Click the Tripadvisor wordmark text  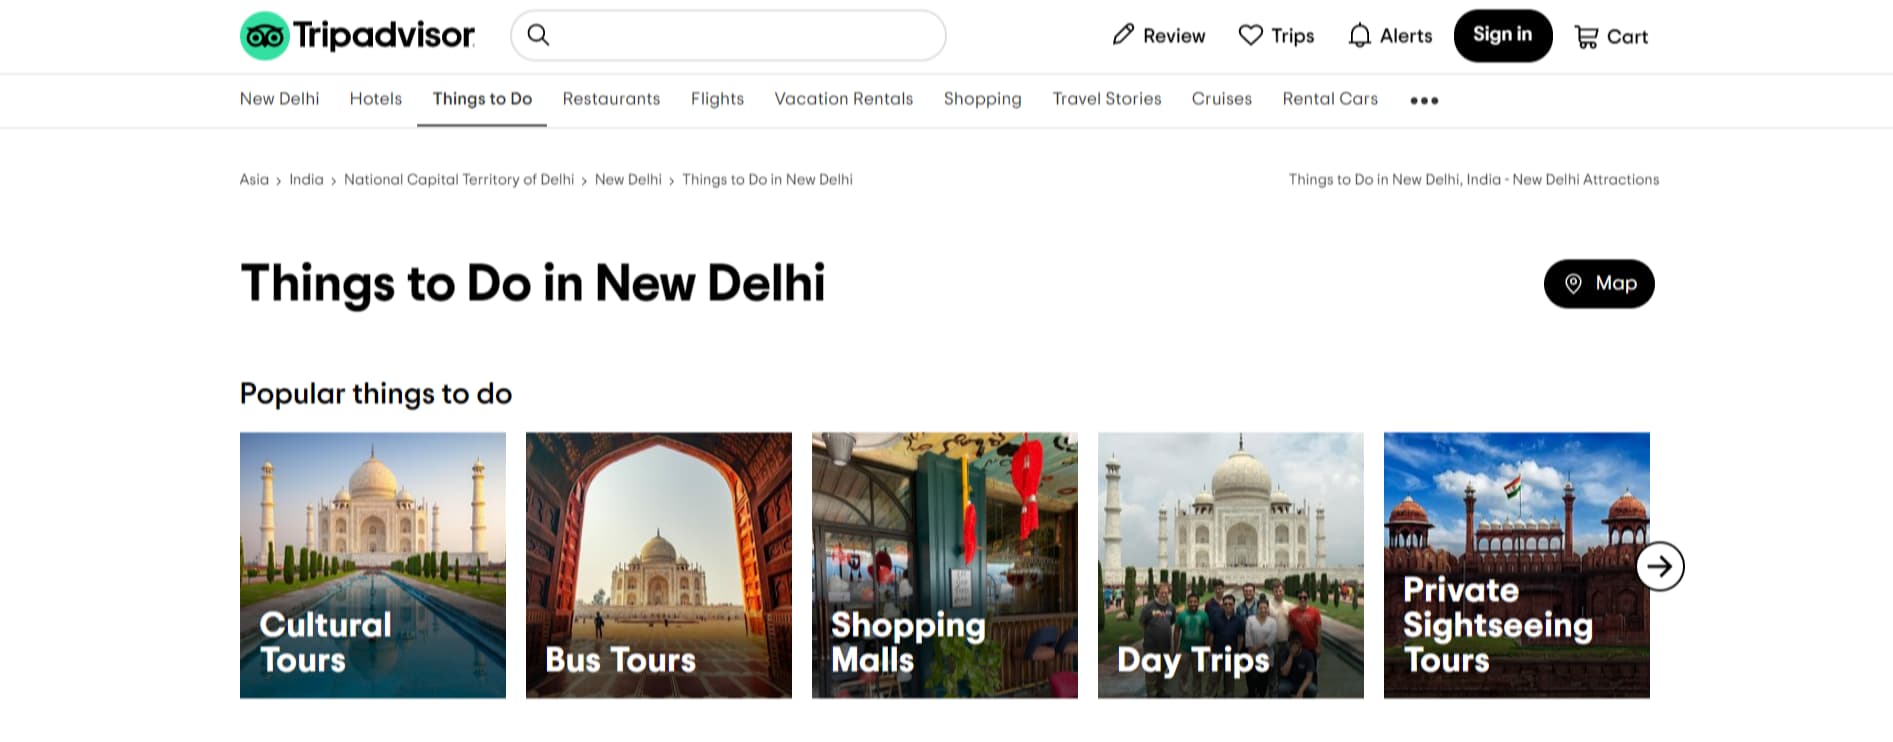click(384, 36)
